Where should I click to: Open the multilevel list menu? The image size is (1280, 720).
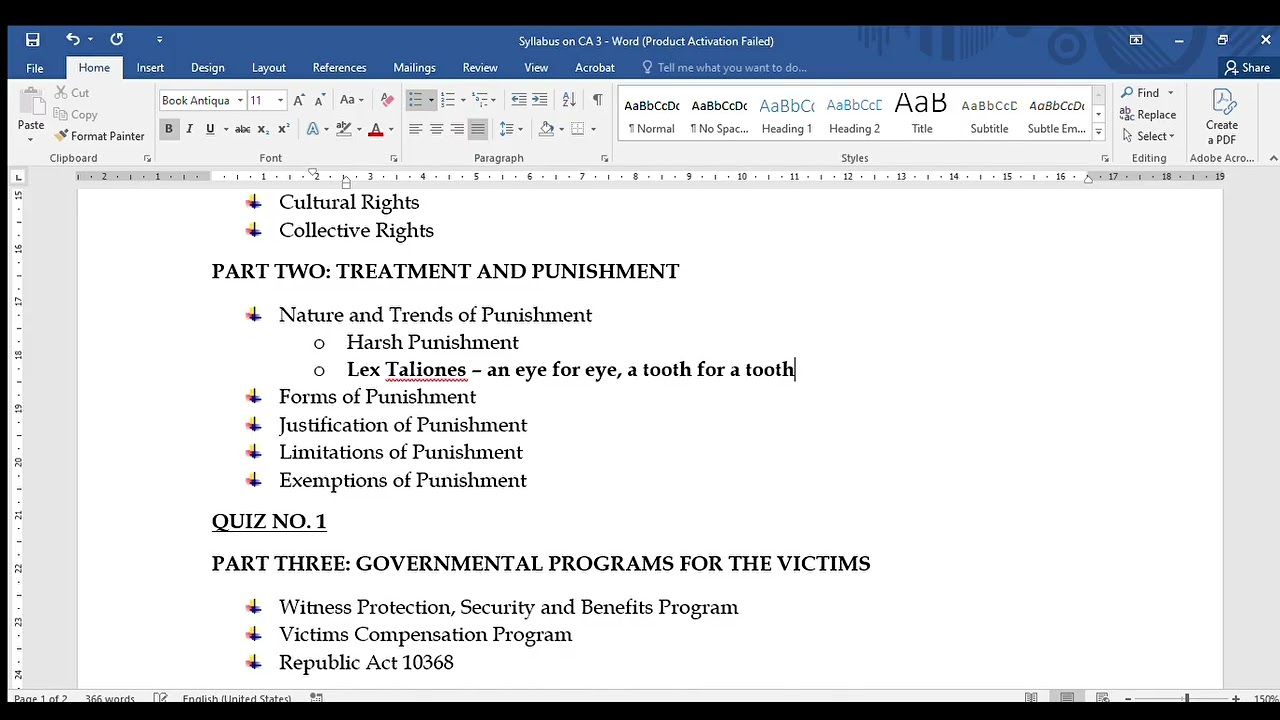(480, 100)
